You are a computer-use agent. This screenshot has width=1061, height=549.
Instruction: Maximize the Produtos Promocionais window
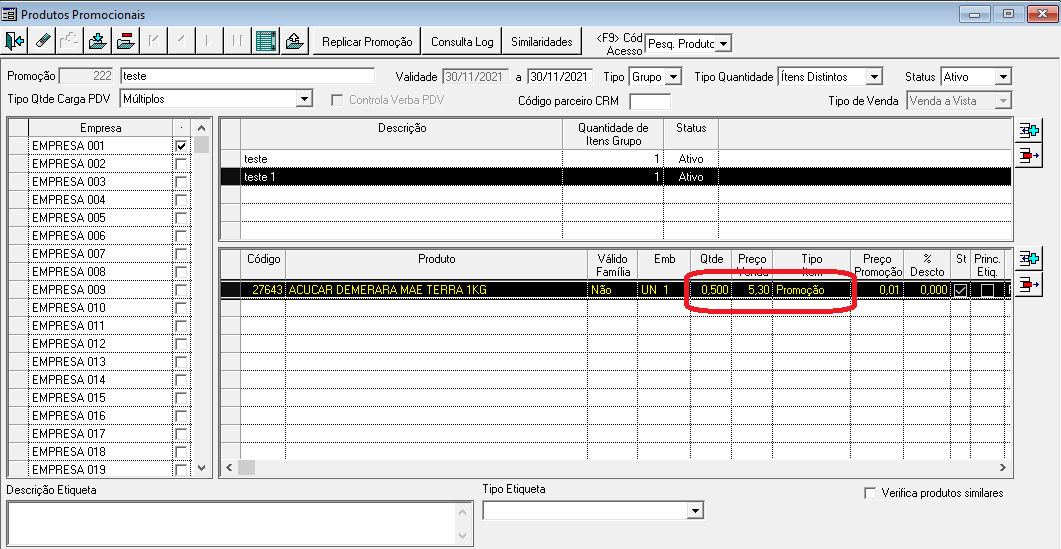click(1008, 14)
